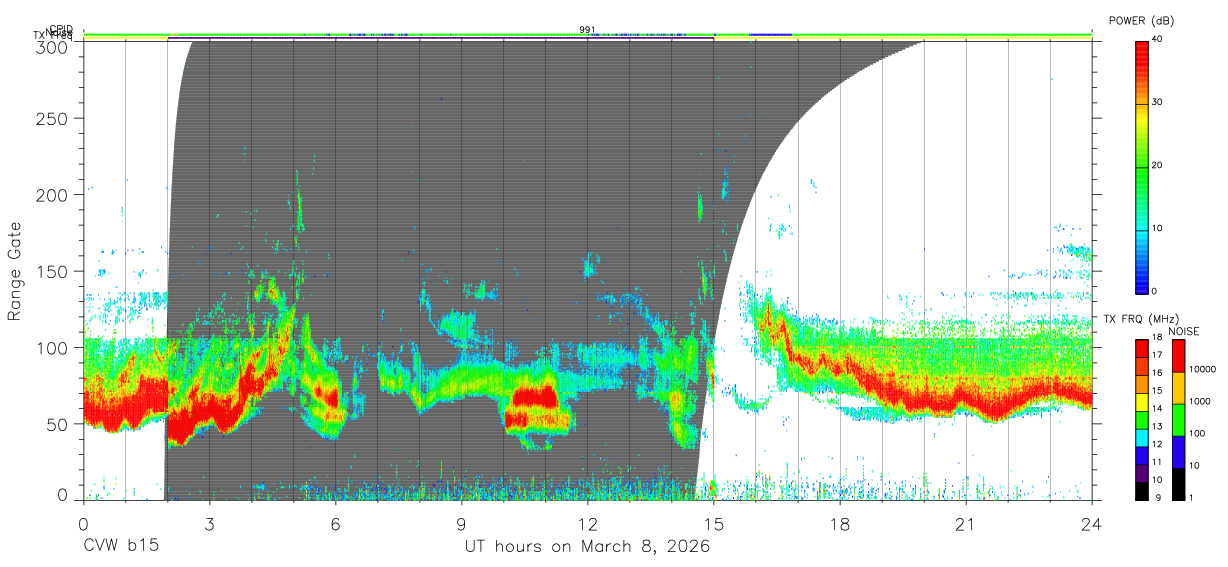This screenshot has height=567, width=1228.
Task: Click the hour 9 tick on the time axis
Action: click(461, 524)
